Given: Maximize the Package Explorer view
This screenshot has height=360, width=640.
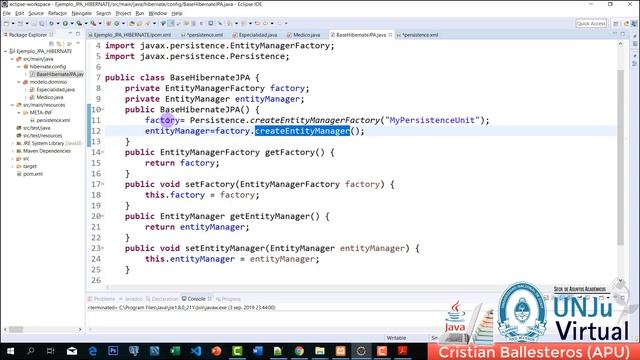Looking at the screenshot, I should tap(78, 34).
